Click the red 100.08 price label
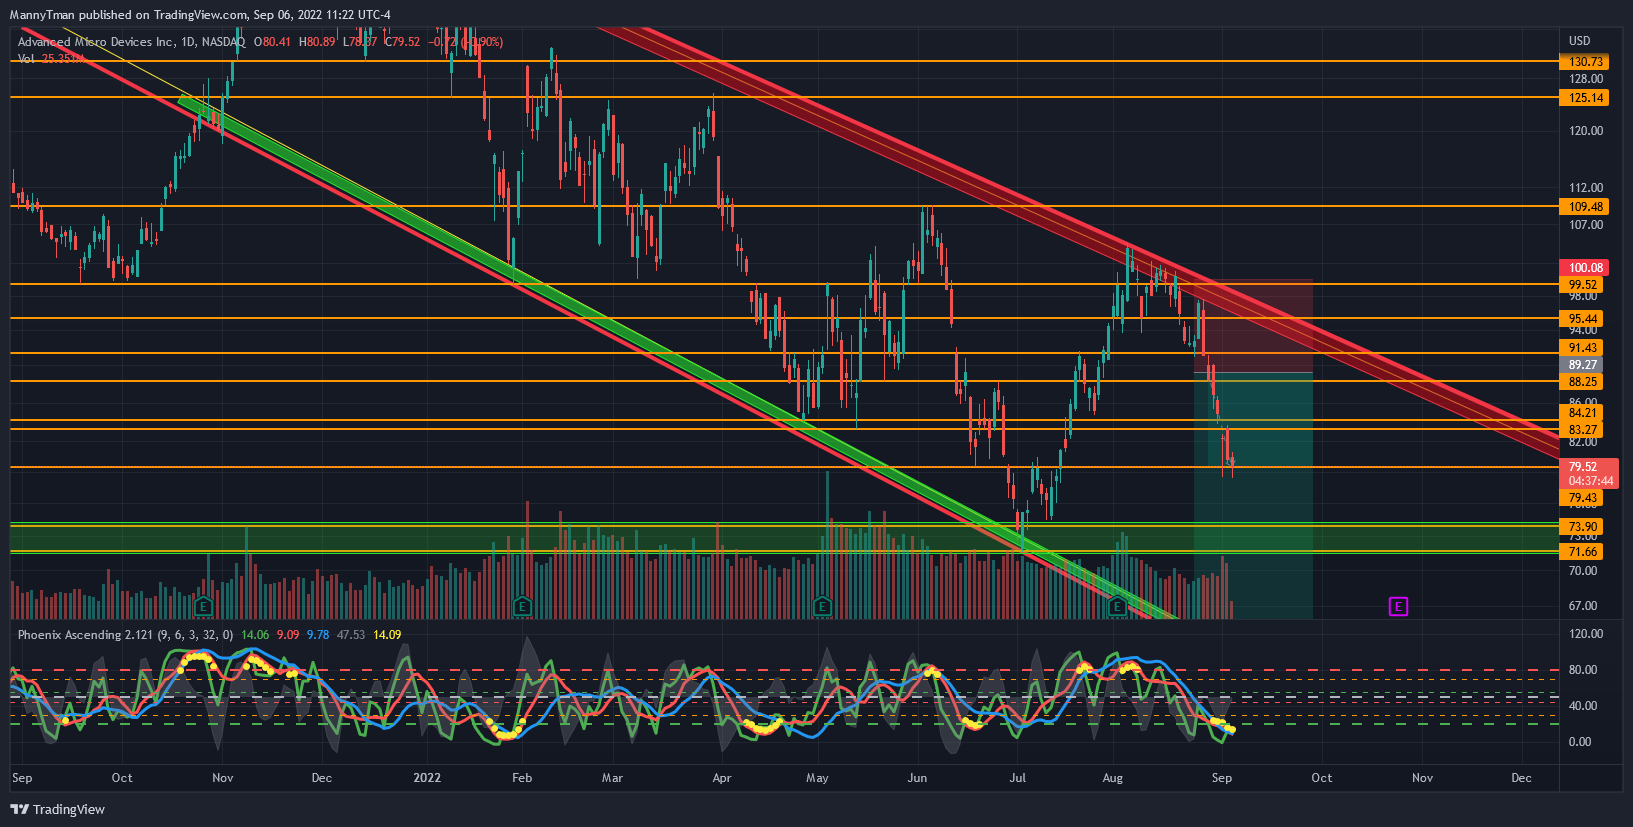This screenshot has height=827, width=1633. pos(1584,268)
